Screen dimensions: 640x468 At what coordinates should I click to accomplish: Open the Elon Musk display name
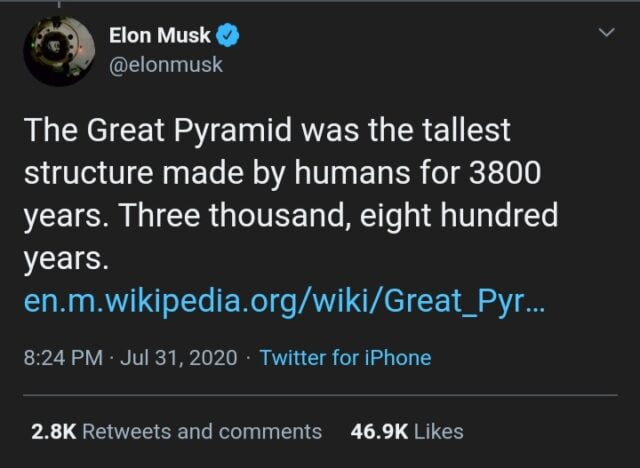pos(159,37)
